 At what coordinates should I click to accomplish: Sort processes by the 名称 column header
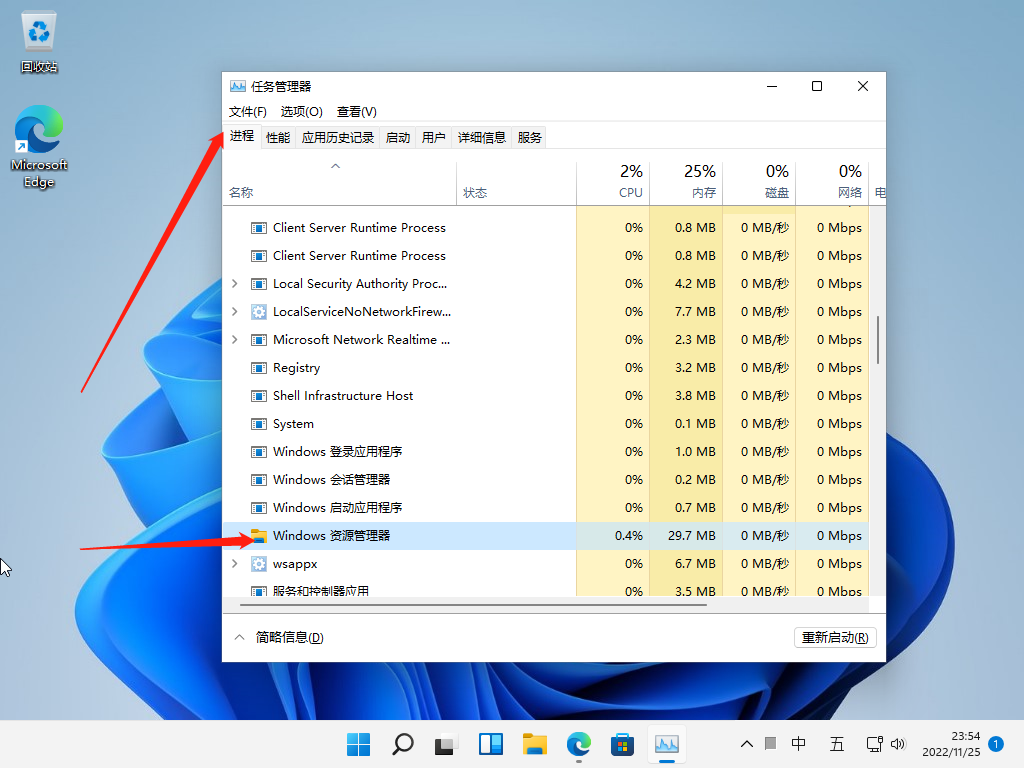click(340, 183)
